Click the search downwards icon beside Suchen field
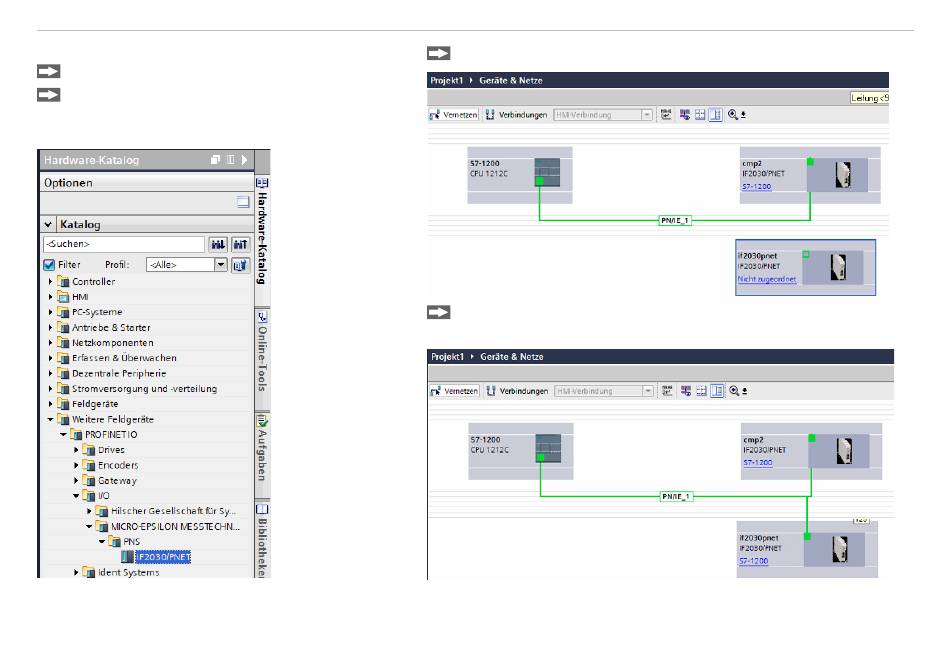The width and height of the screenshot is (950, 665). [218, 244]
